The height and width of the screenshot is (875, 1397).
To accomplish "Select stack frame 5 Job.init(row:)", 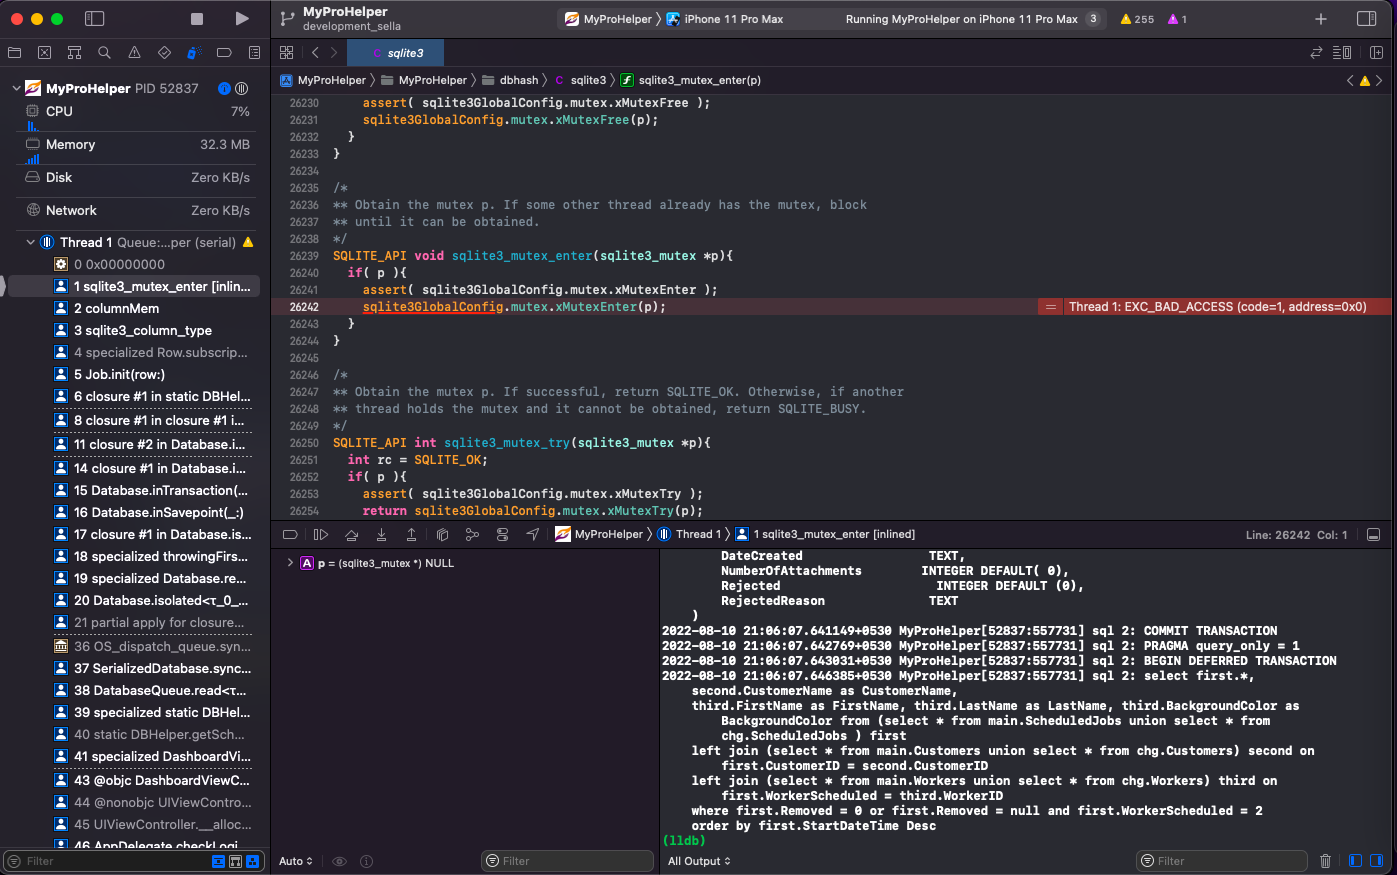I will [134, 374].
